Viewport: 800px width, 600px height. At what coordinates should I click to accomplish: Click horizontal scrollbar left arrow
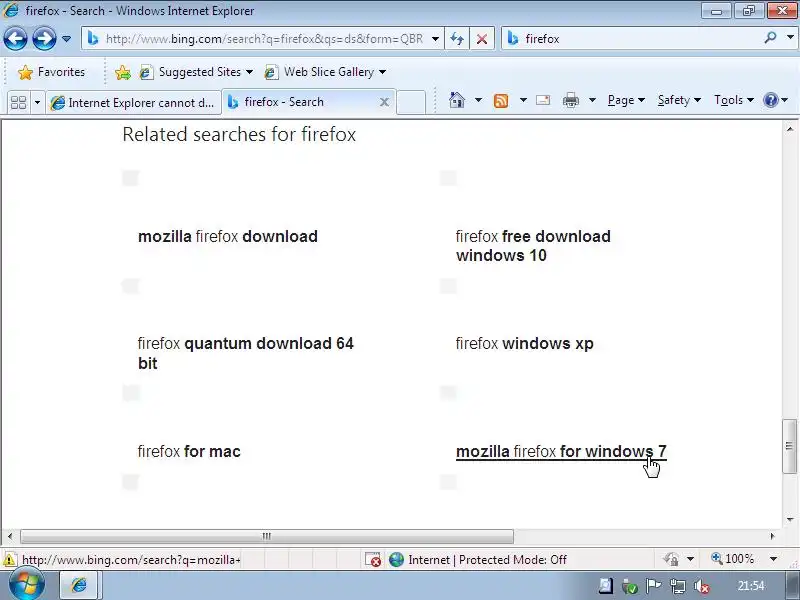[10, 536]
